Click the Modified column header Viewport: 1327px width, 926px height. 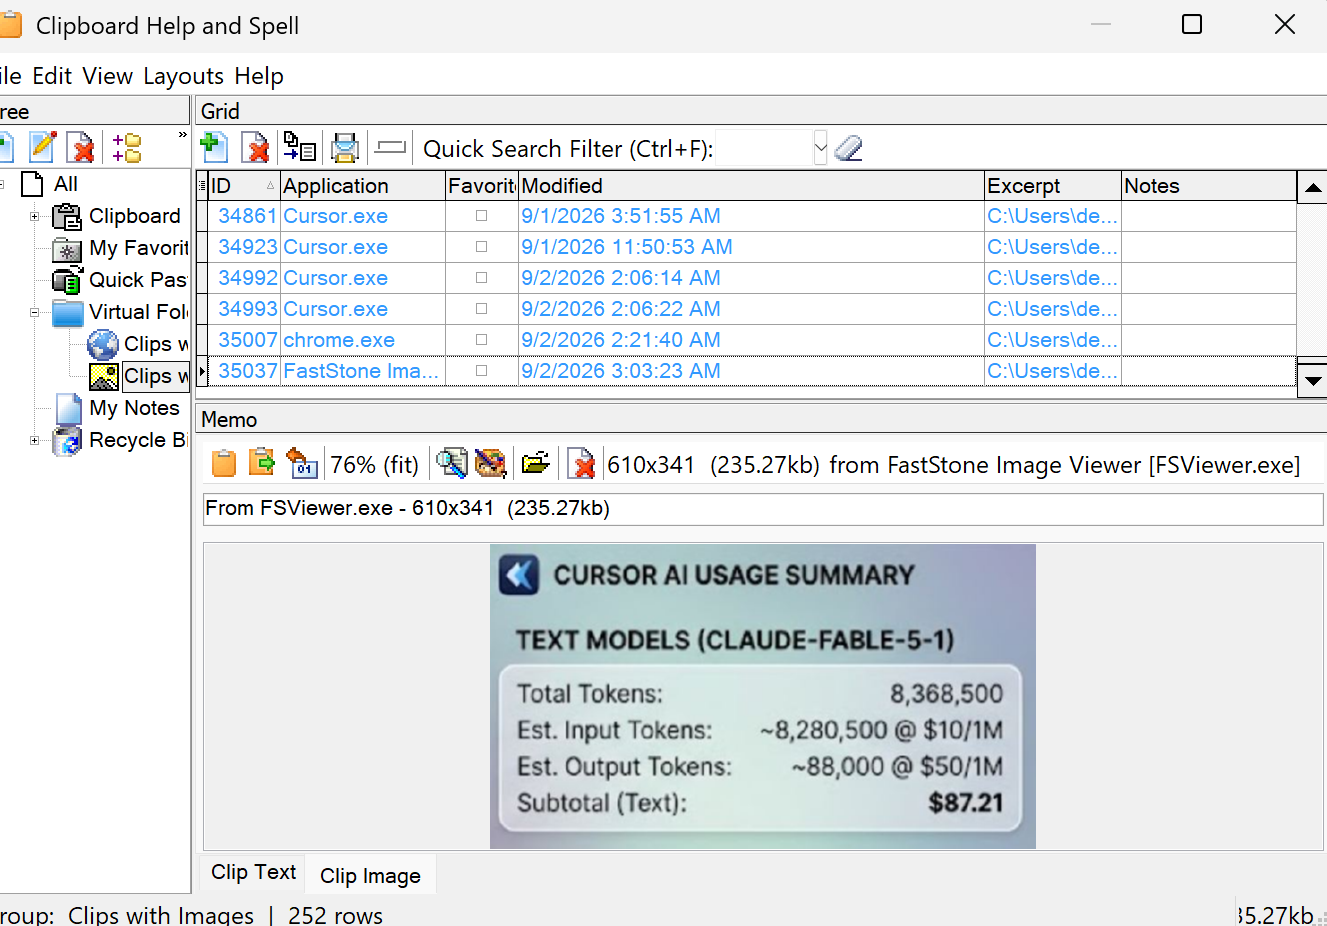[751, 186]
